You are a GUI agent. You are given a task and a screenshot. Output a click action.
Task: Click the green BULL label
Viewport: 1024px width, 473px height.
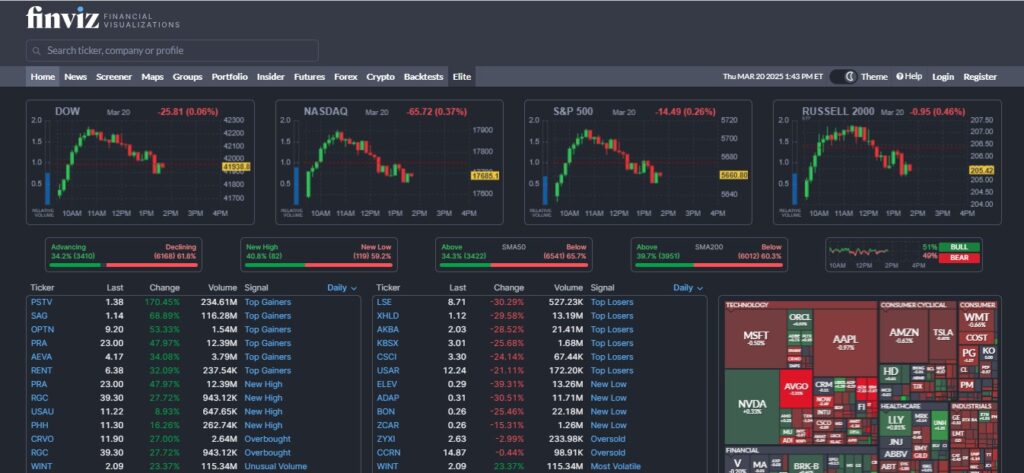pos(959,247)
